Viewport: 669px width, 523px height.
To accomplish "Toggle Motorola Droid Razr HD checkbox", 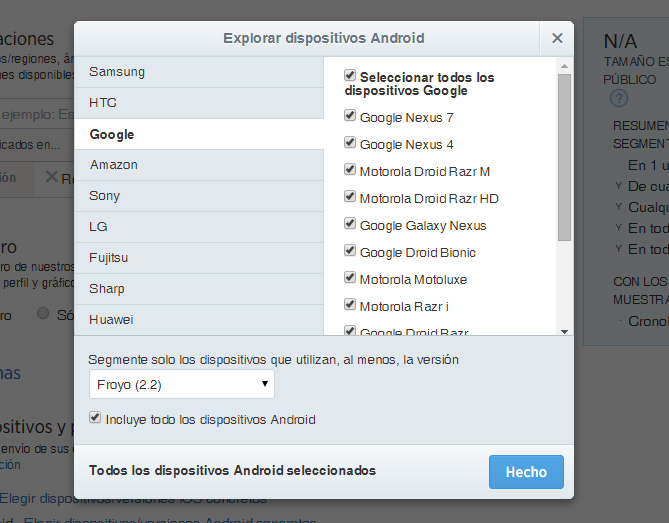I will coord(350,196).
